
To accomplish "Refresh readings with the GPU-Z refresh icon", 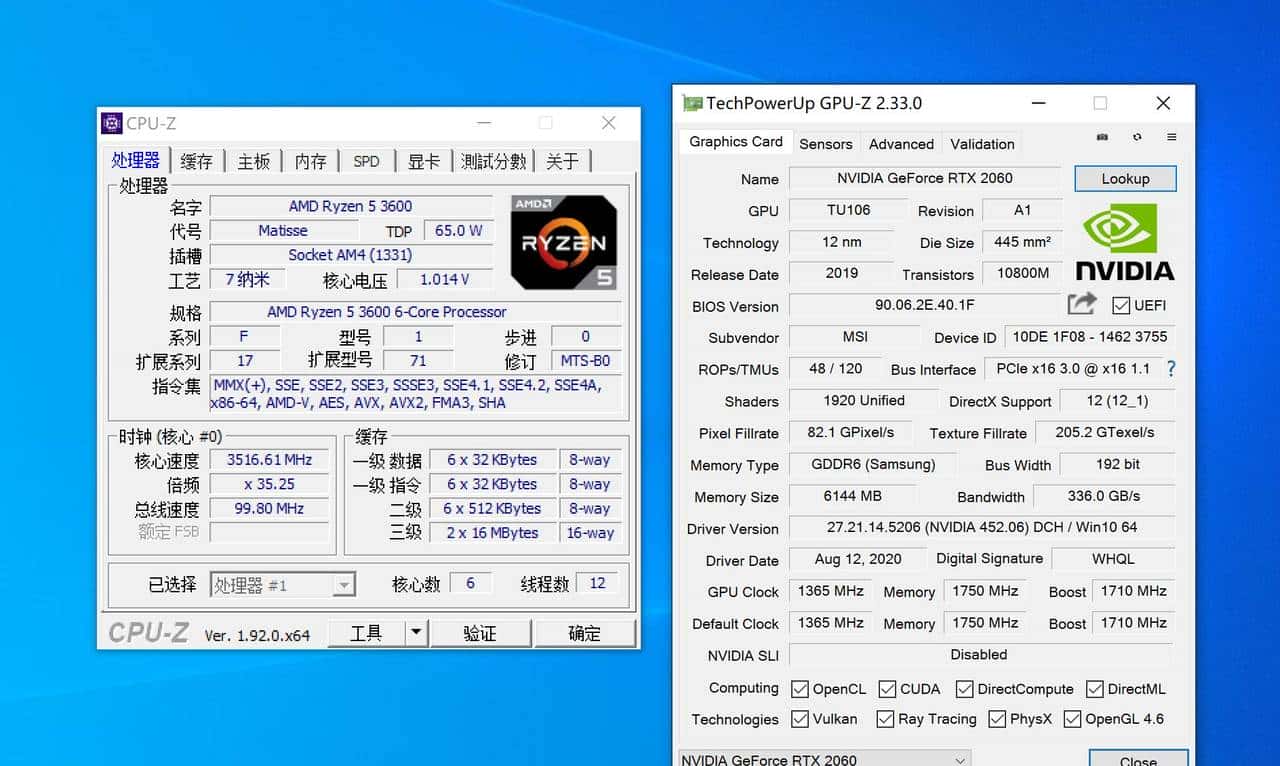I will tap(1136, 138).
